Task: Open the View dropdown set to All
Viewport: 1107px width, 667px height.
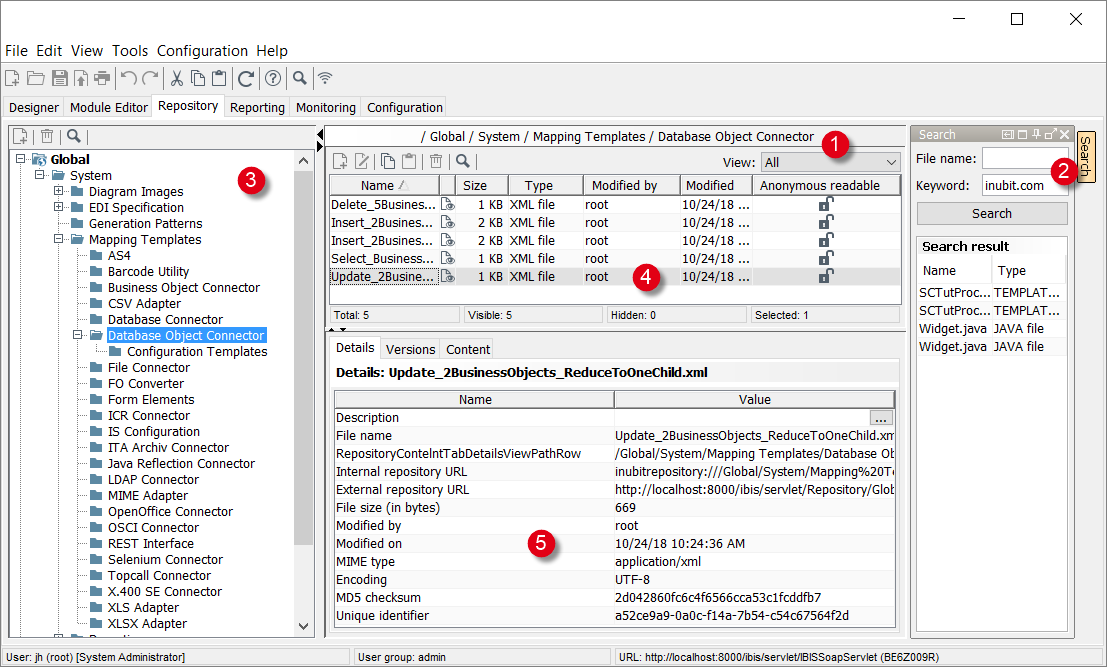Action: click(x=830, y=162)
